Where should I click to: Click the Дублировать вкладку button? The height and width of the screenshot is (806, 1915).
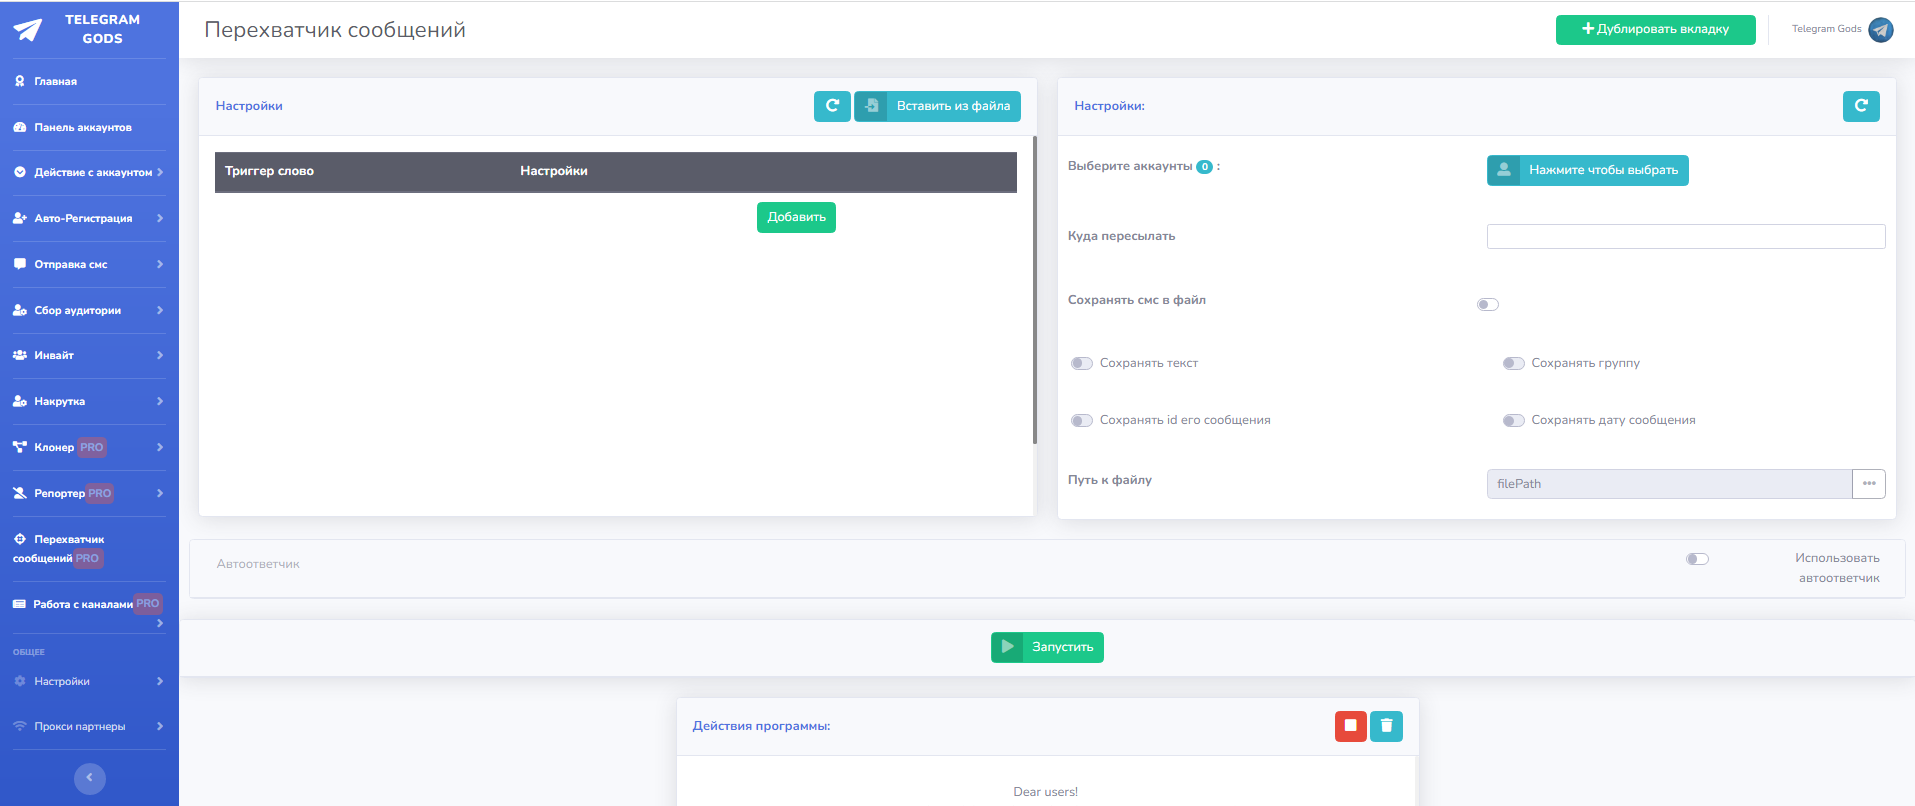(x=1655, y=30)
